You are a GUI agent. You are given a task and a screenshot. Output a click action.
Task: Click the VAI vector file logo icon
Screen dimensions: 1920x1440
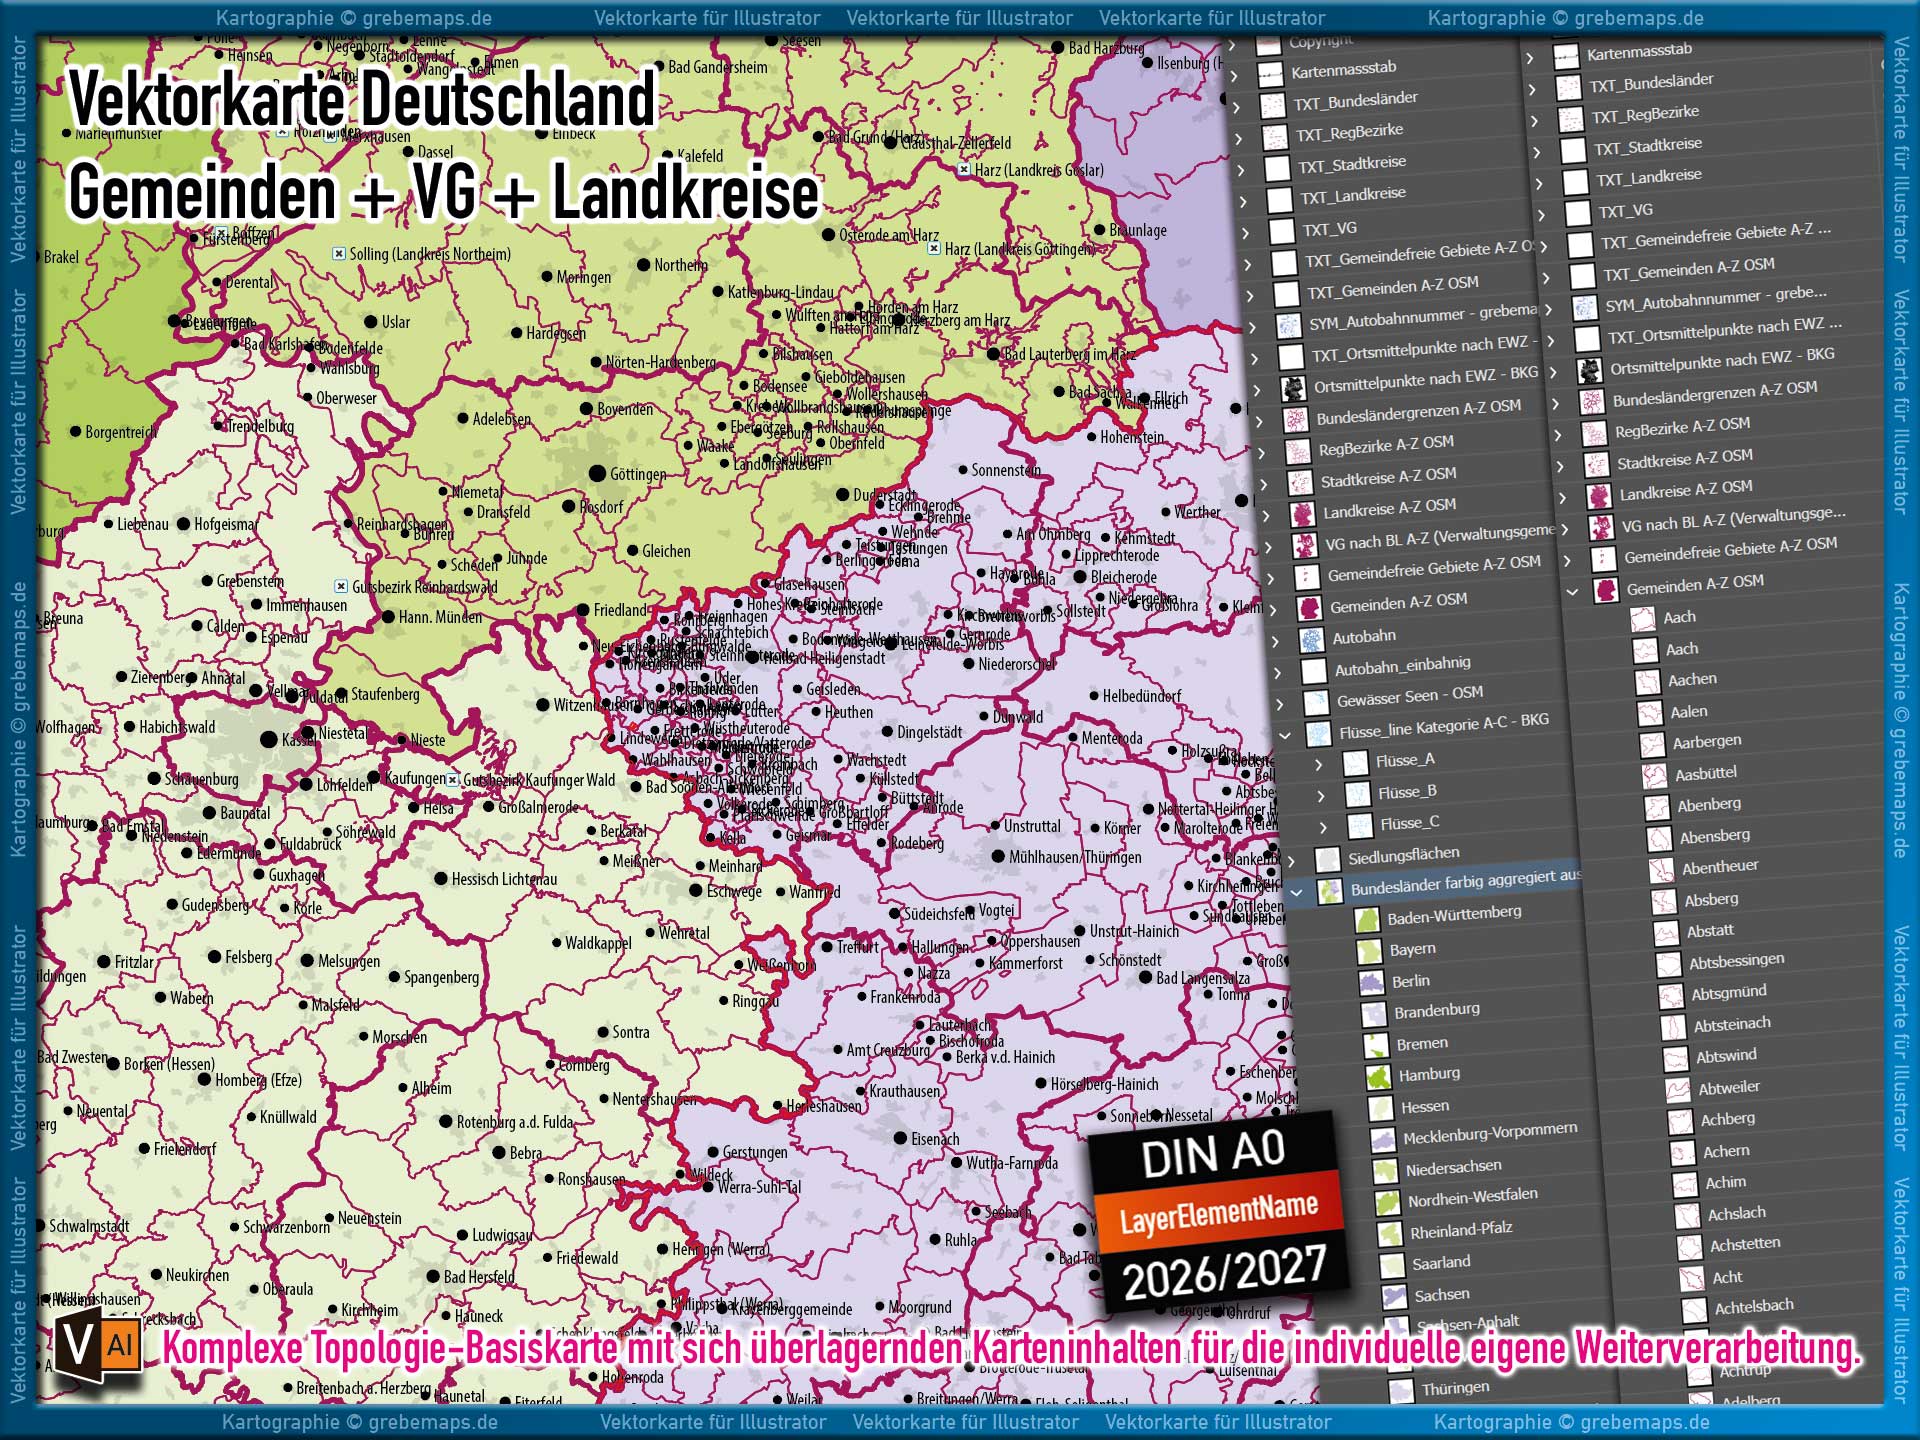97,1346
